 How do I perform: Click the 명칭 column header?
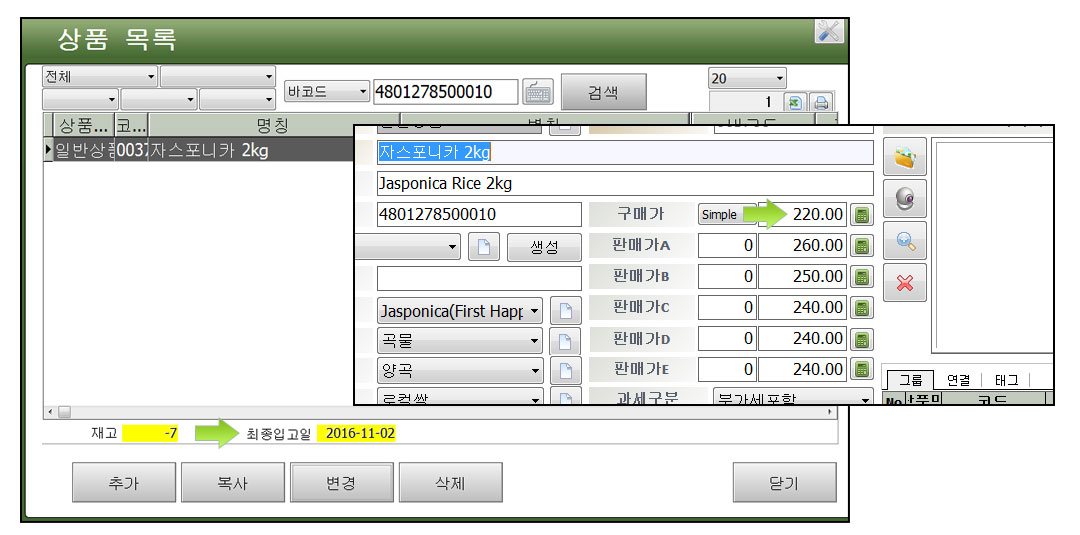click(271, 125)
